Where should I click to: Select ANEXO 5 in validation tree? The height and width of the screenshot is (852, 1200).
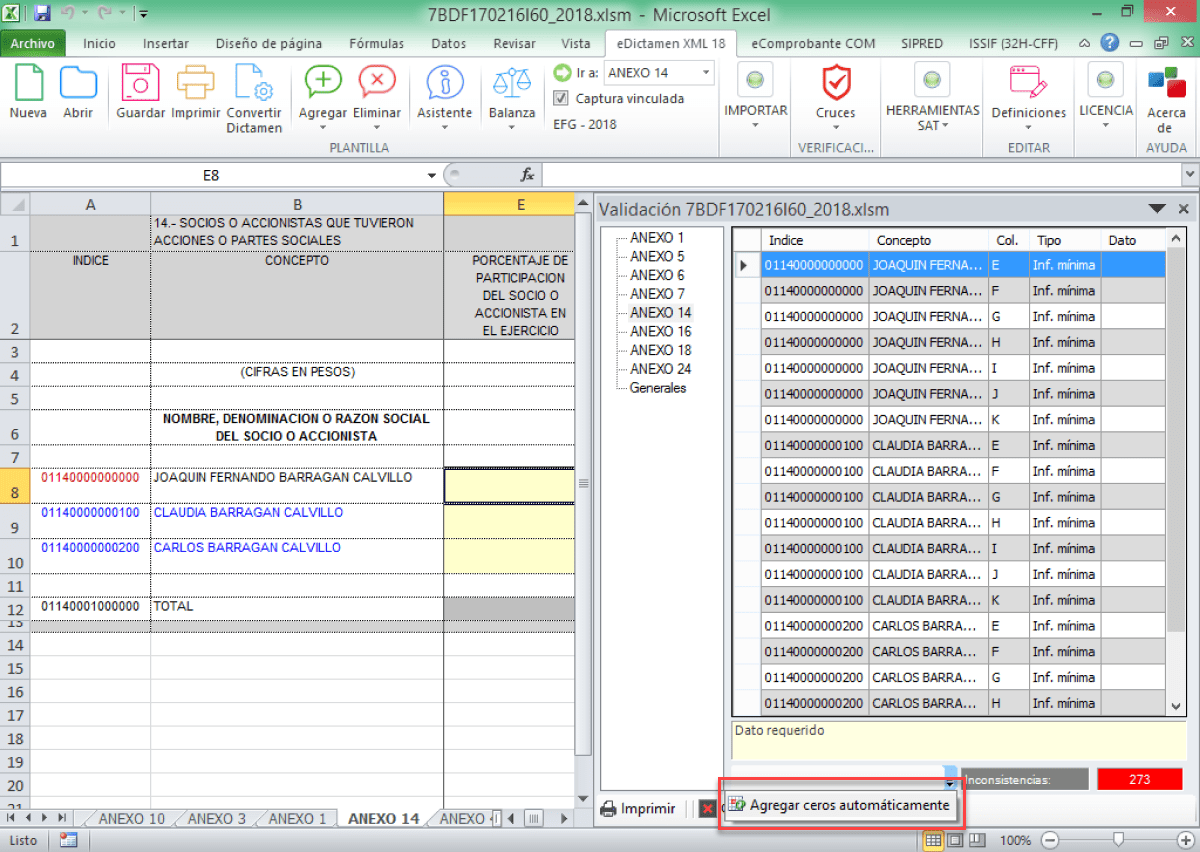657,256
